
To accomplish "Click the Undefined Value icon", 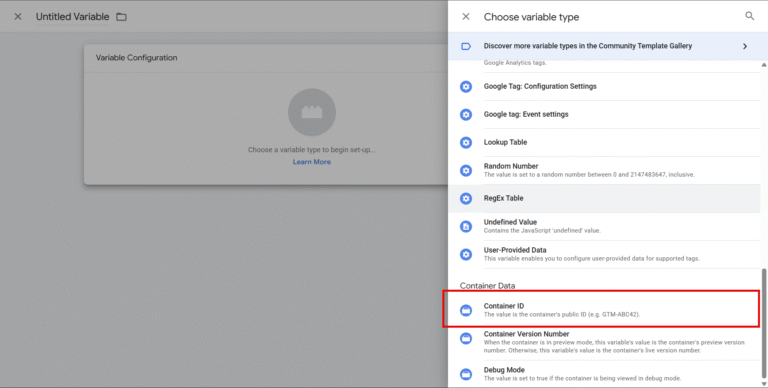I will pyautogui.click(x=466, y=226).
